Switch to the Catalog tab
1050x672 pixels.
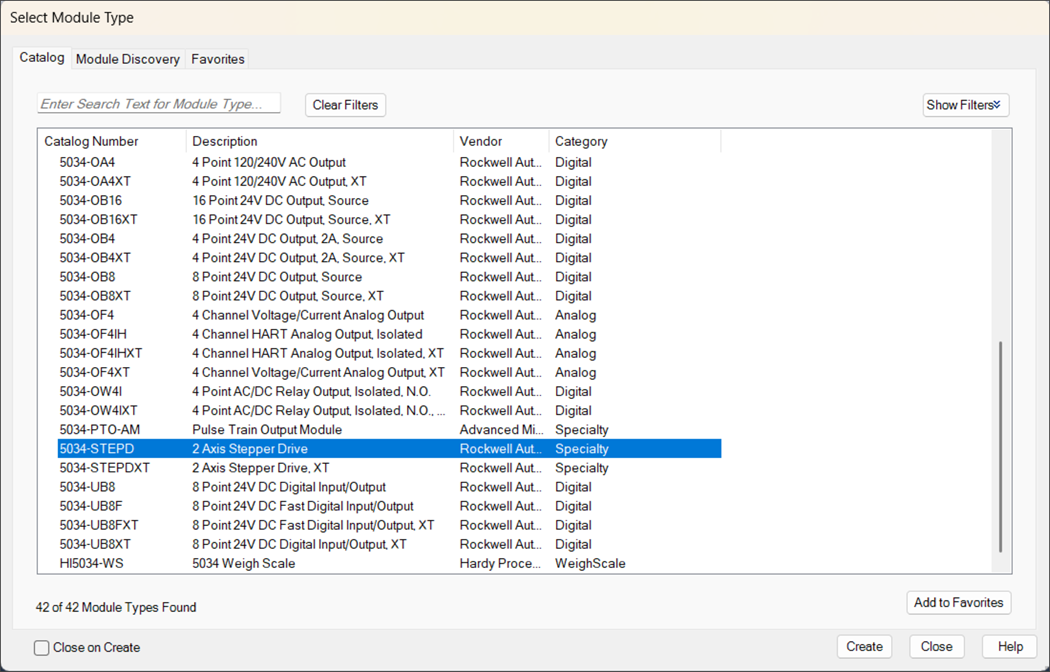tap(42, 58)
